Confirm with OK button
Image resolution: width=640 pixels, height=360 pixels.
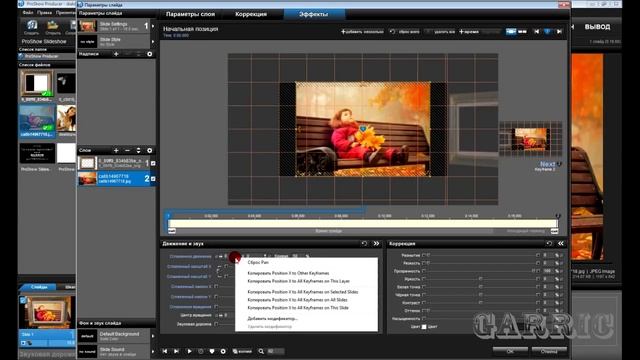tap(510, 351)
